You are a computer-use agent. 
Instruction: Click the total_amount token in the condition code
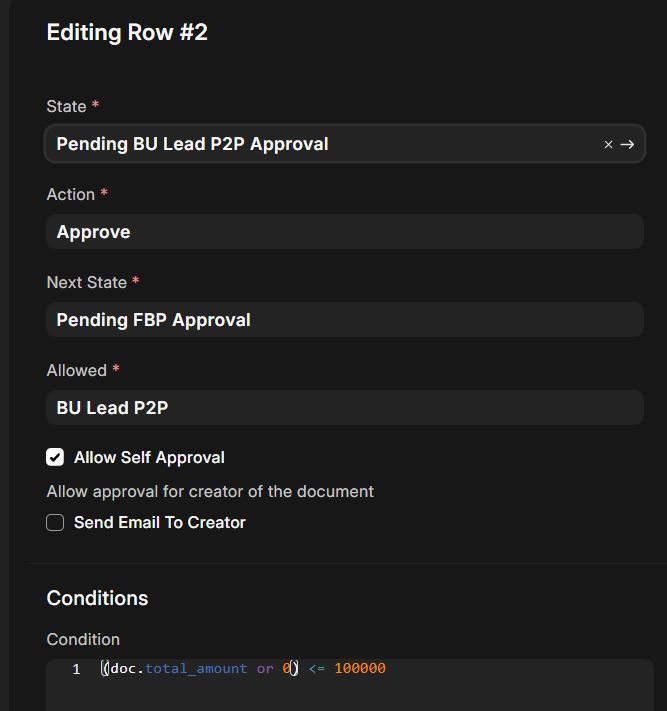[196, 669]
